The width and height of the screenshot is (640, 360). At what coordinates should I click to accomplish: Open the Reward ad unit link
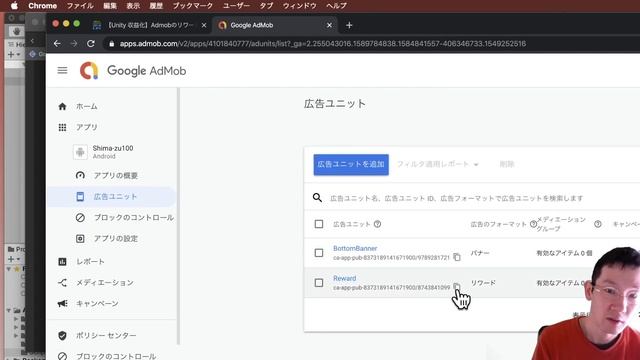click(x=344, y=278)
